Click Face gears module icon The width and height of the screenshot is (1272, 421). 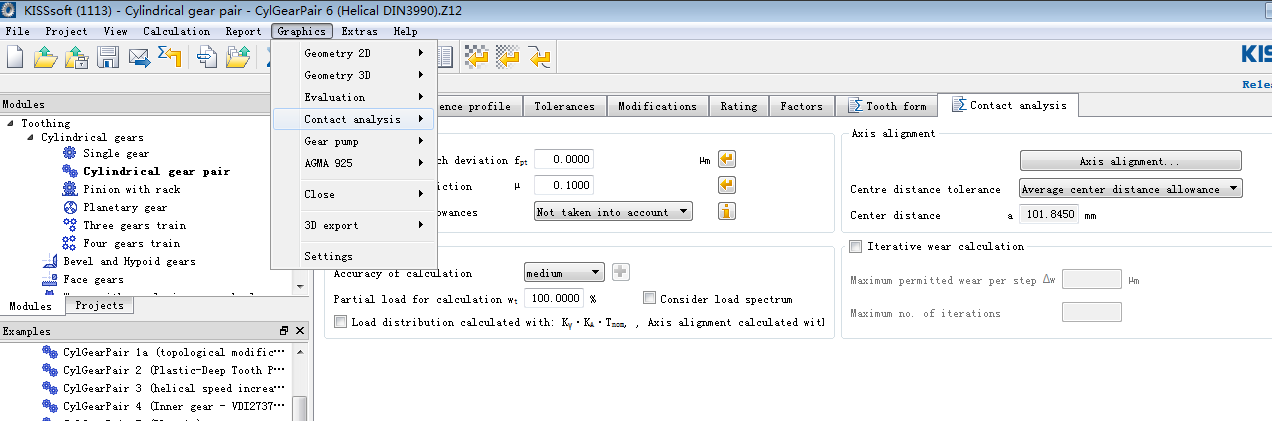pyautogui.click(x=49, y=279)
